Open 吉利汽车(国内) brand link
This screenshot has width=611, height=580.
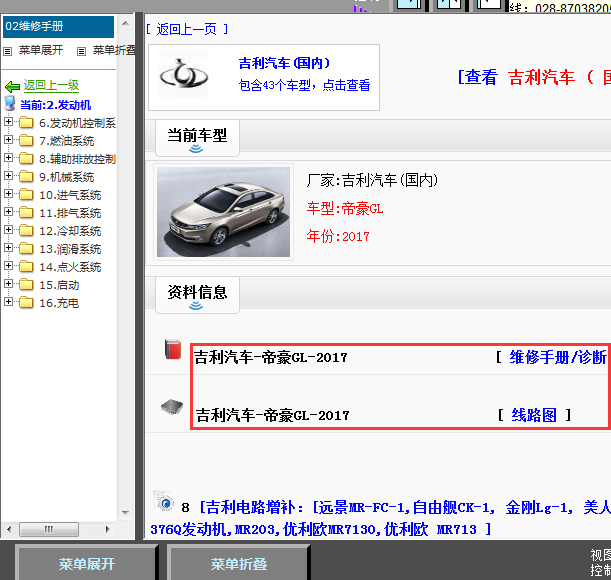[284, 63]
